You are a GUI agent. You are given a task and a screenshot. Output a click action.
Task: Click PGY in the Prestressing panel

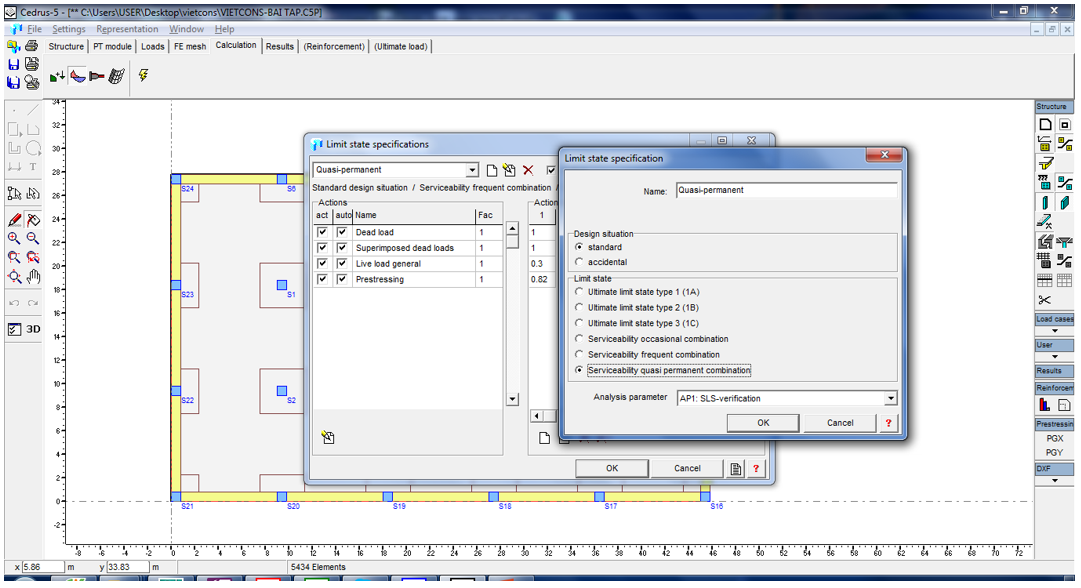[1054, 452]
